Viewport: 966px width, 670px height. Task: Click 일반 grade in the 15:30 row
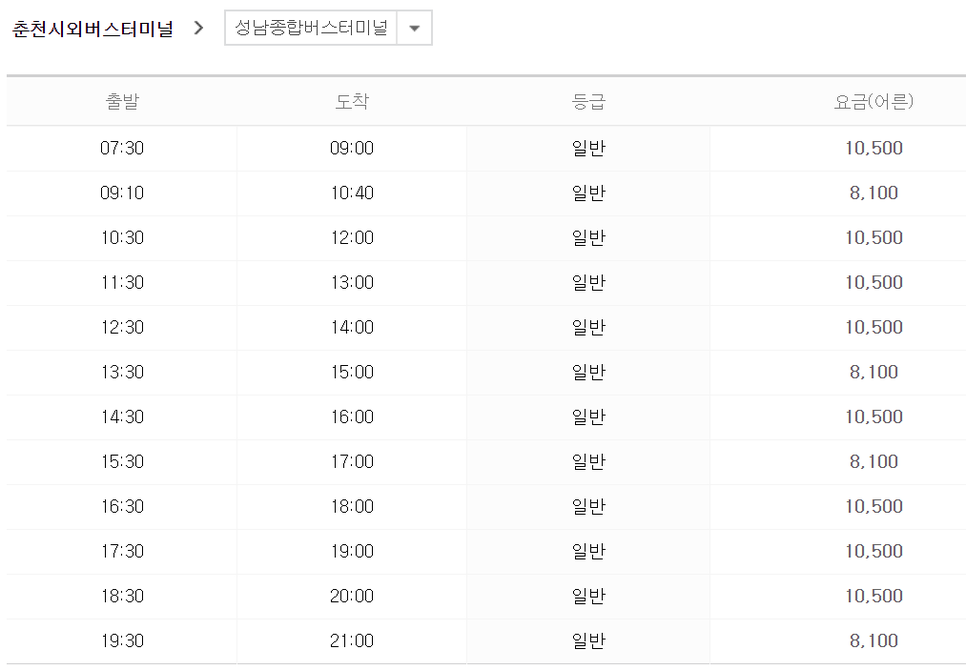pyautogui.click(x=588, y=462)
